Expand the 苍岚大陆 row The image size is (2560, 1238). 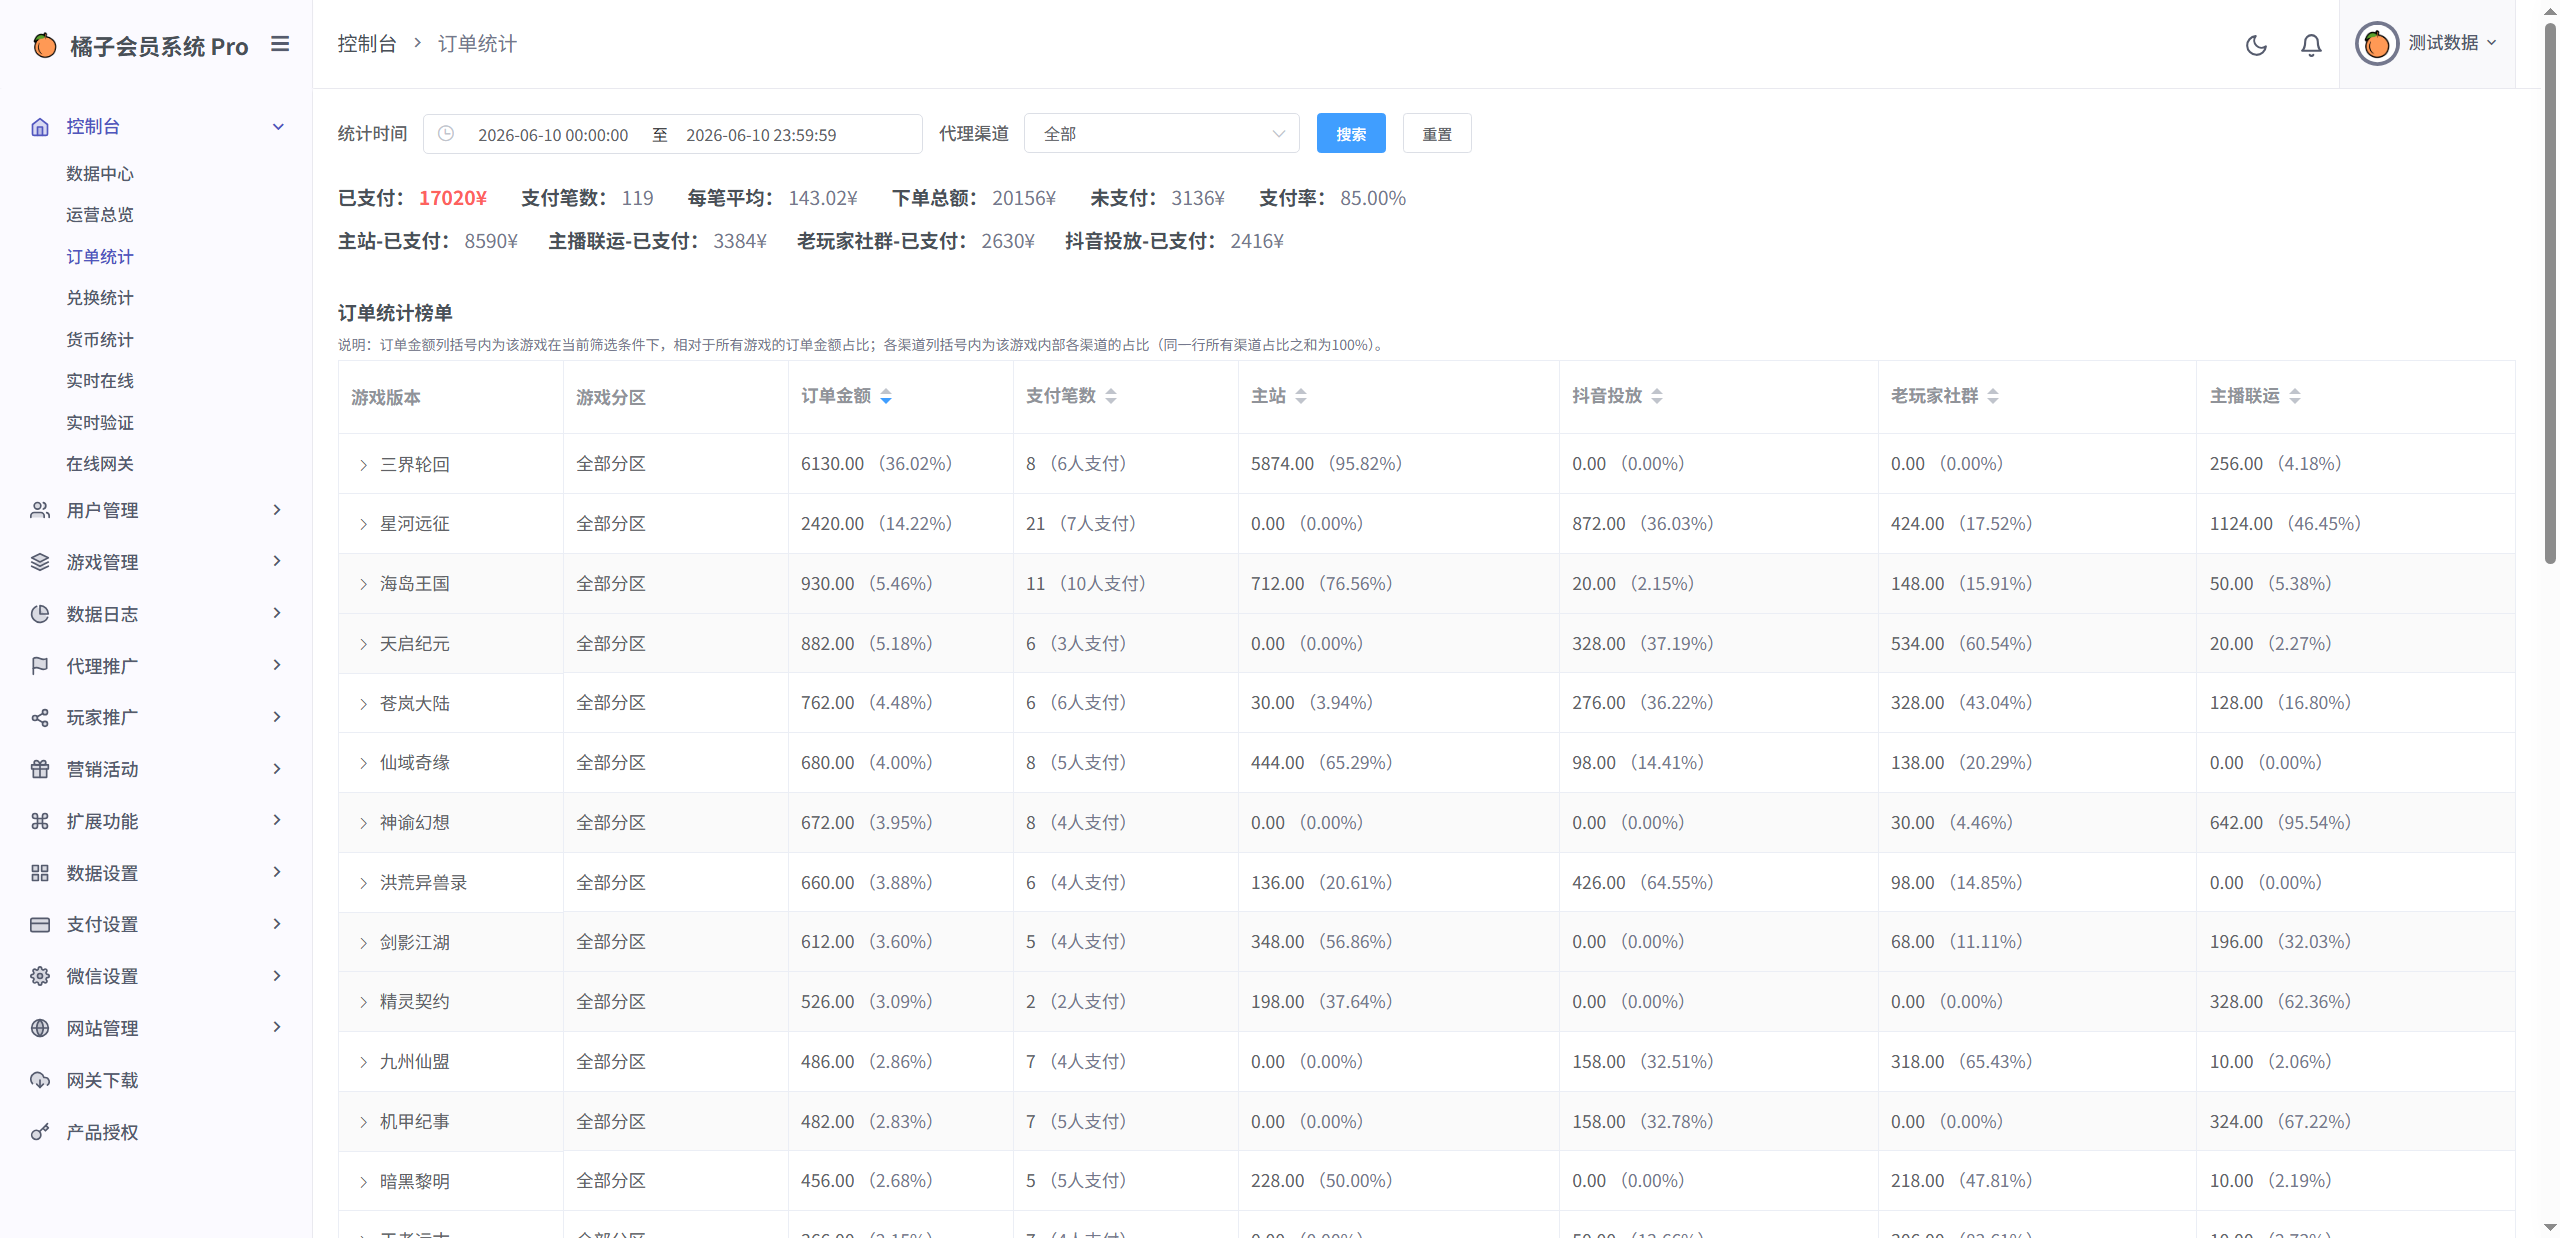363,704
